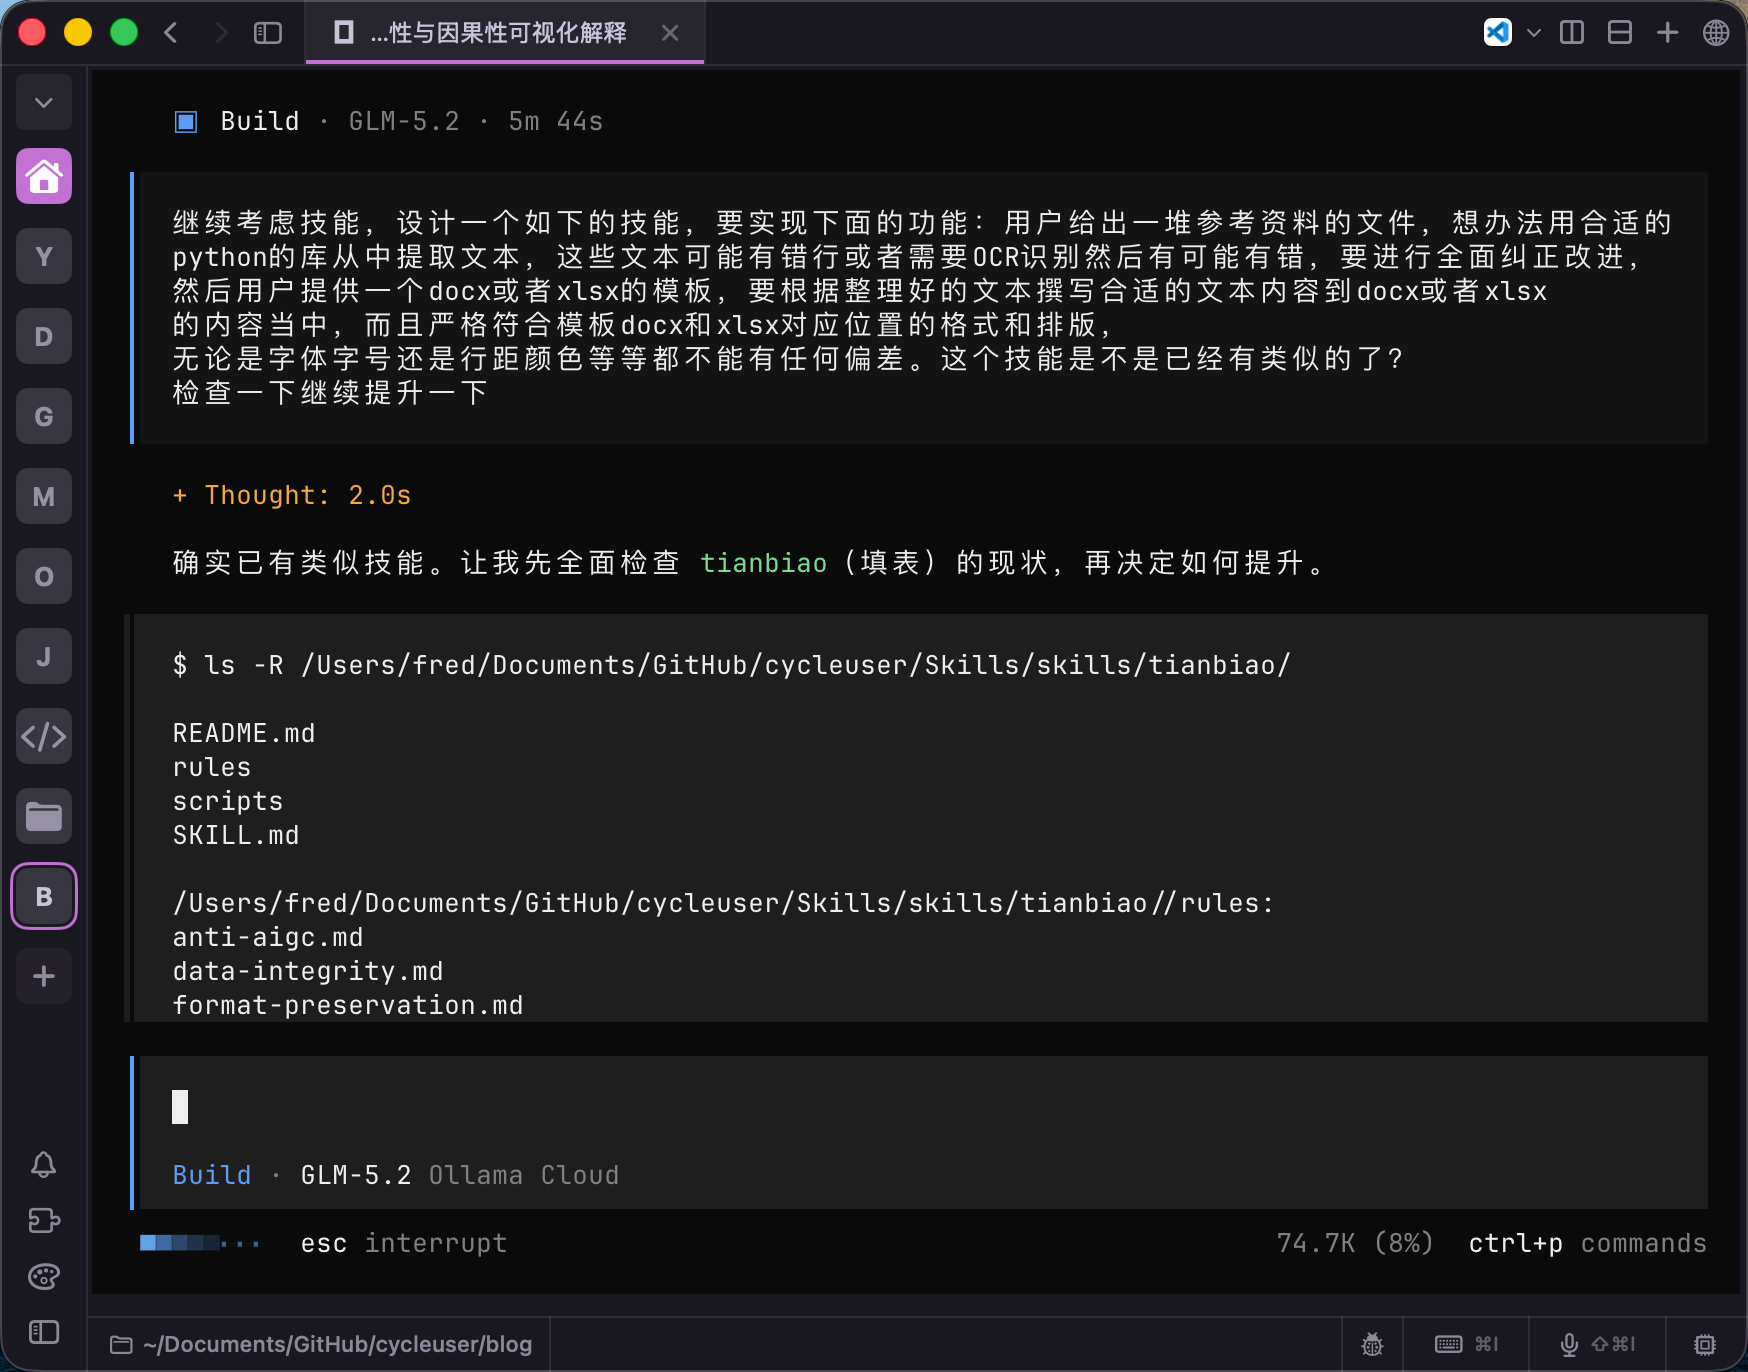Image resolution: width=1748 pixels, height=1372 pixels.
Task: Switch to workspace O
Action: click(x=44, y=576)
